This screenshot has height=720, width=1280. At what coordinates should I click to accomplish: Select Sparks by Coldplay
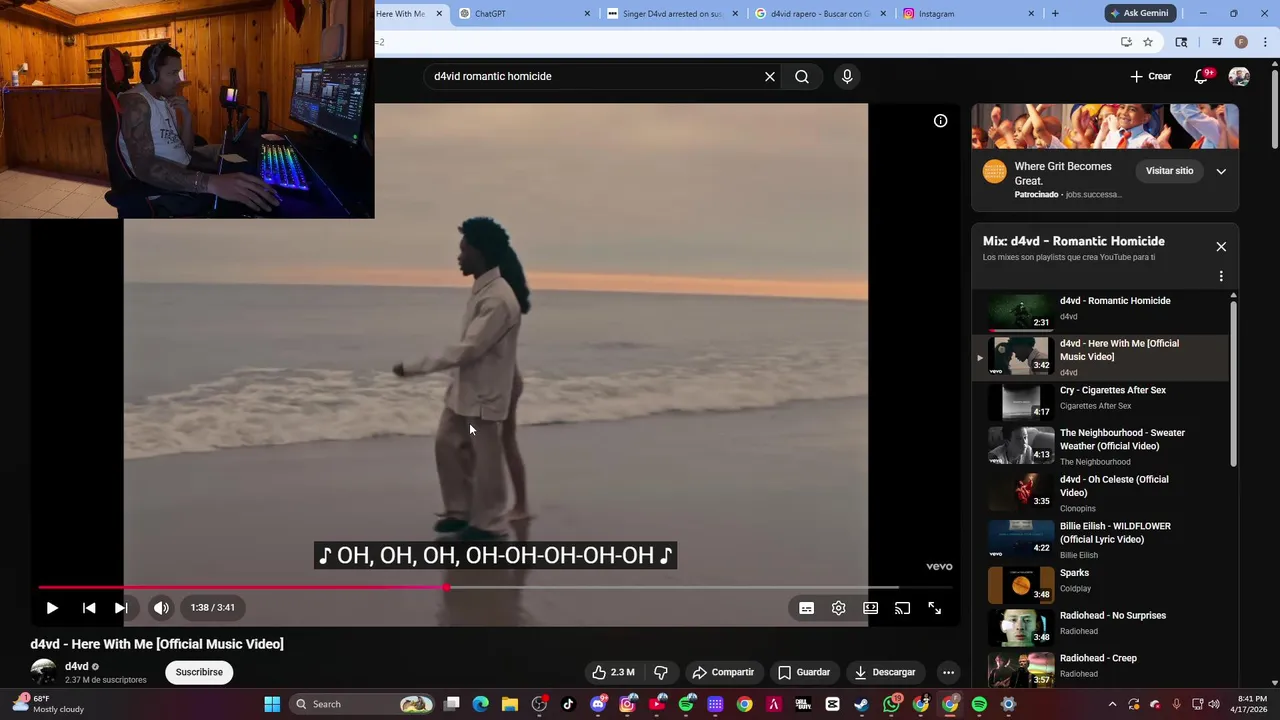[1100, 584]
